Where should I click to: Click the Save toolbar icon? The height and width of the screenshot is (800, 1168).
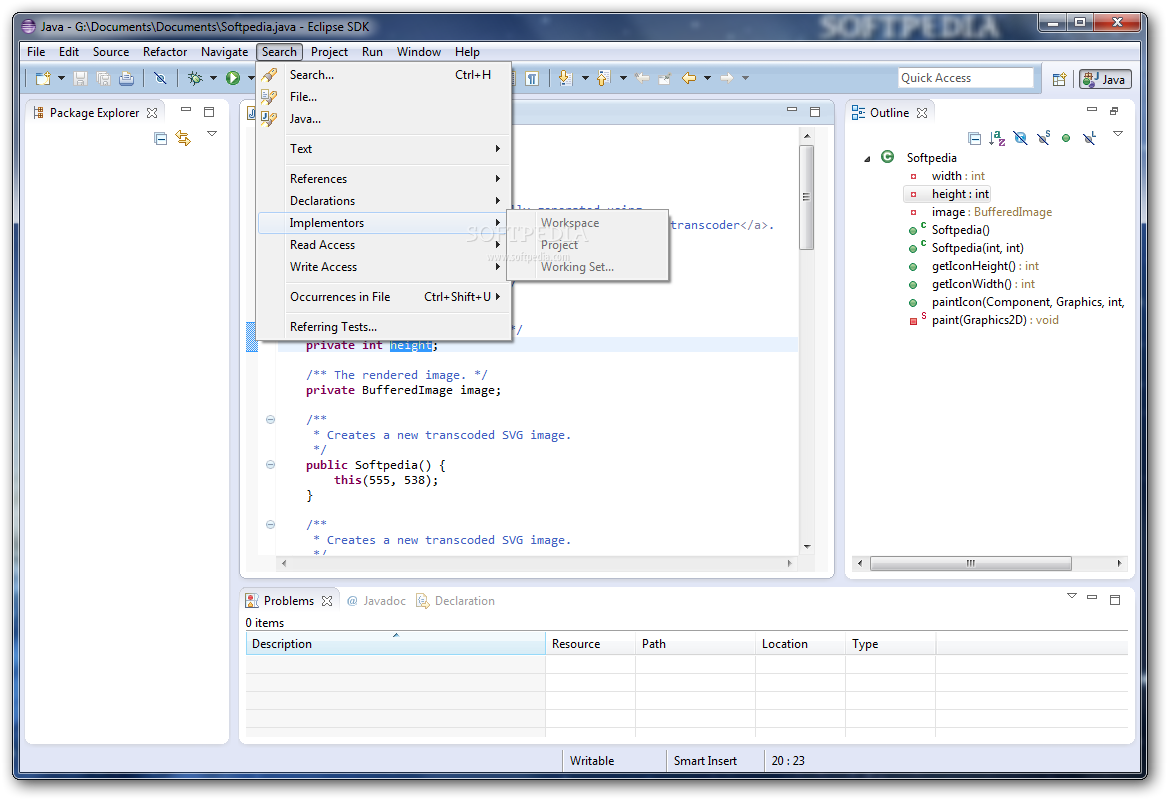click(80, 78)
